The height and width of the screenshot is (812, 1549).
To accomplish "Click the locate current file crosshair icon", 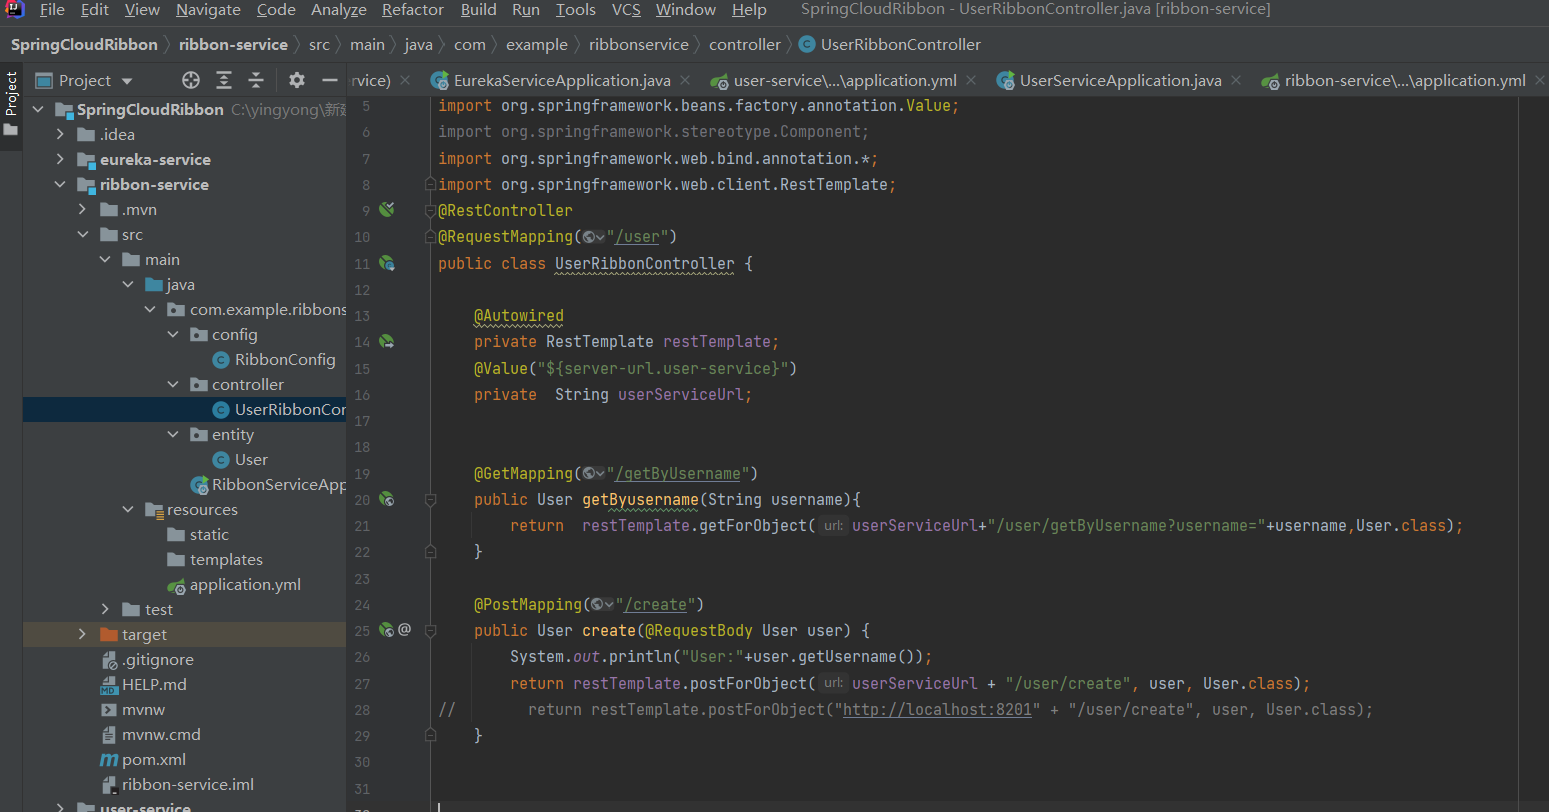I will [191, 80].
